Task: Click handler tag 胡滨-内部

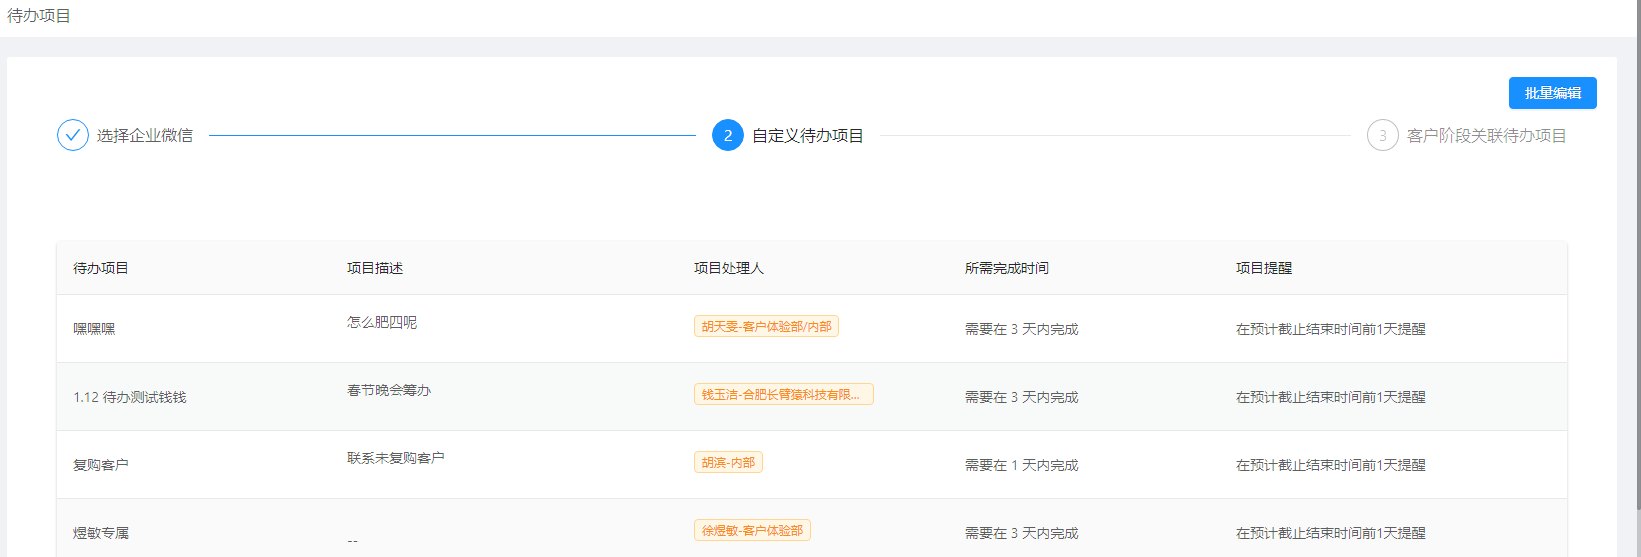Action: [728, 462]
